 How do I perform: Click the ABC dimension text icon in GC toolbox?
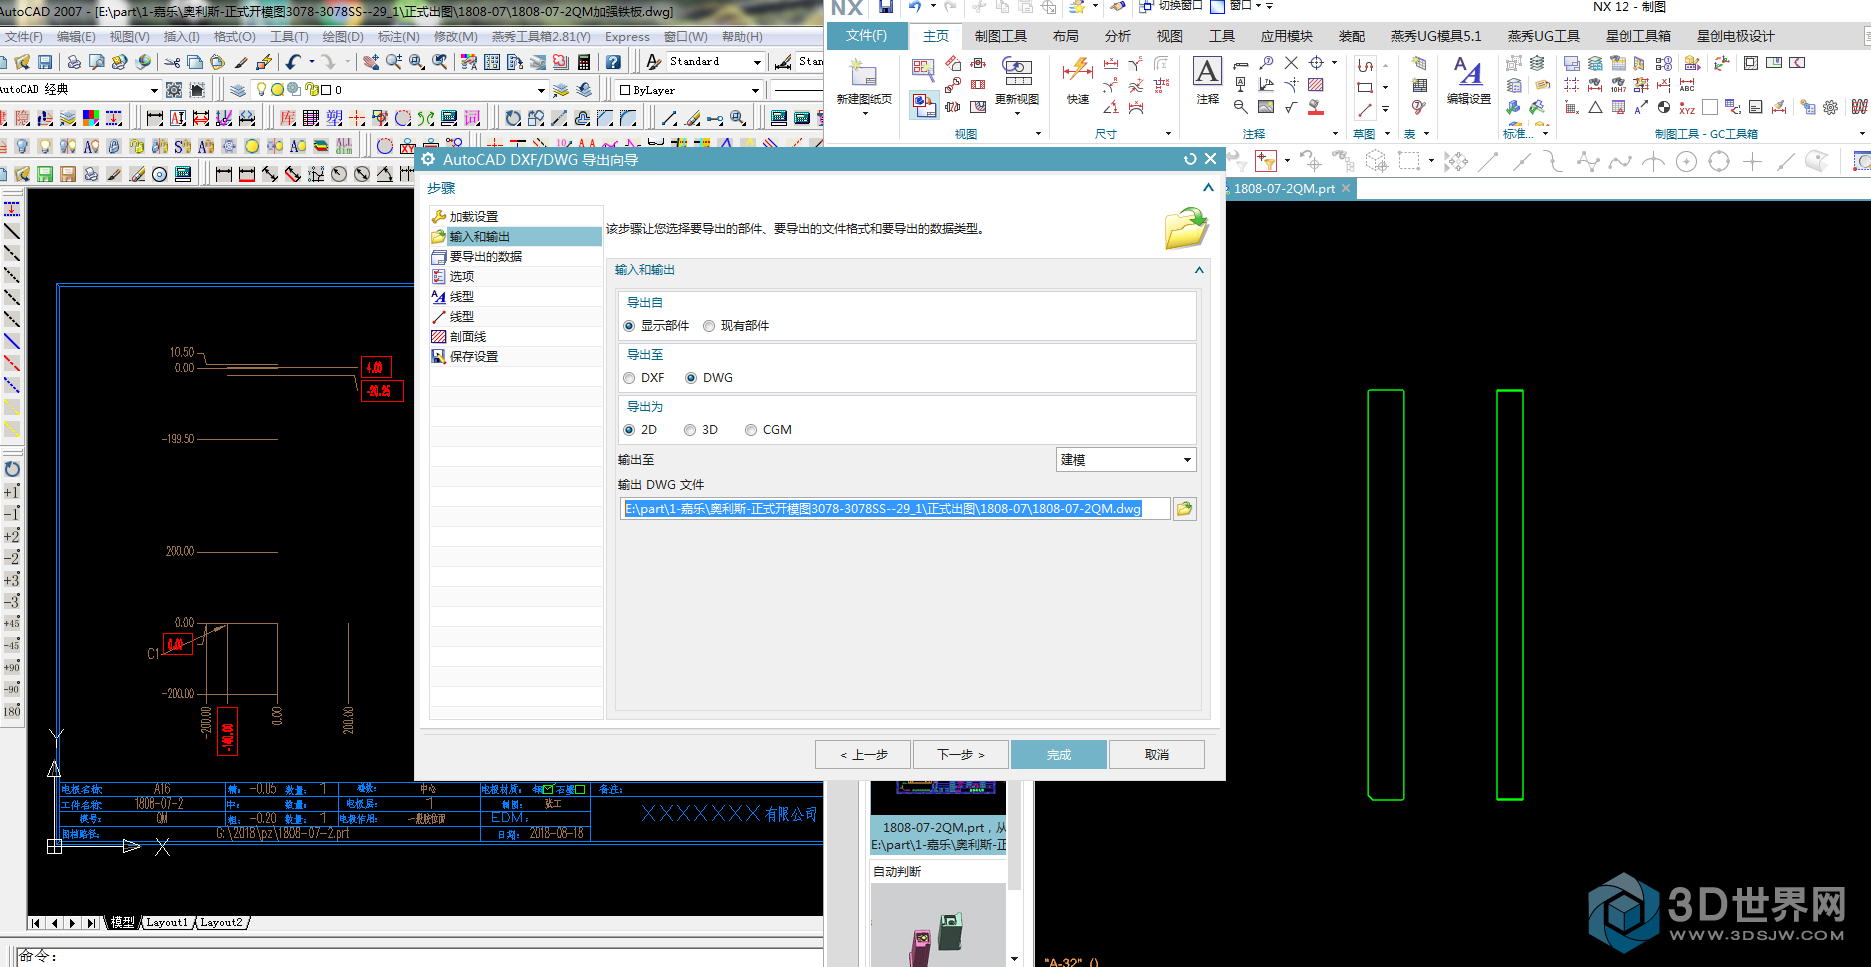tap(1687, 85)
